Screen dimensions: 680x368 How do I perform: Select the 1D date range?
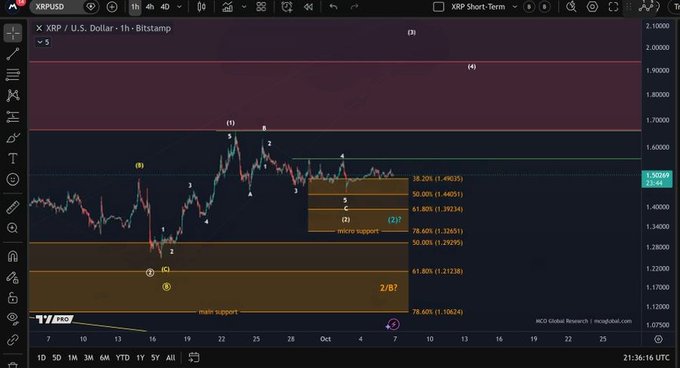pyautogui.click(x=41, y=358)
